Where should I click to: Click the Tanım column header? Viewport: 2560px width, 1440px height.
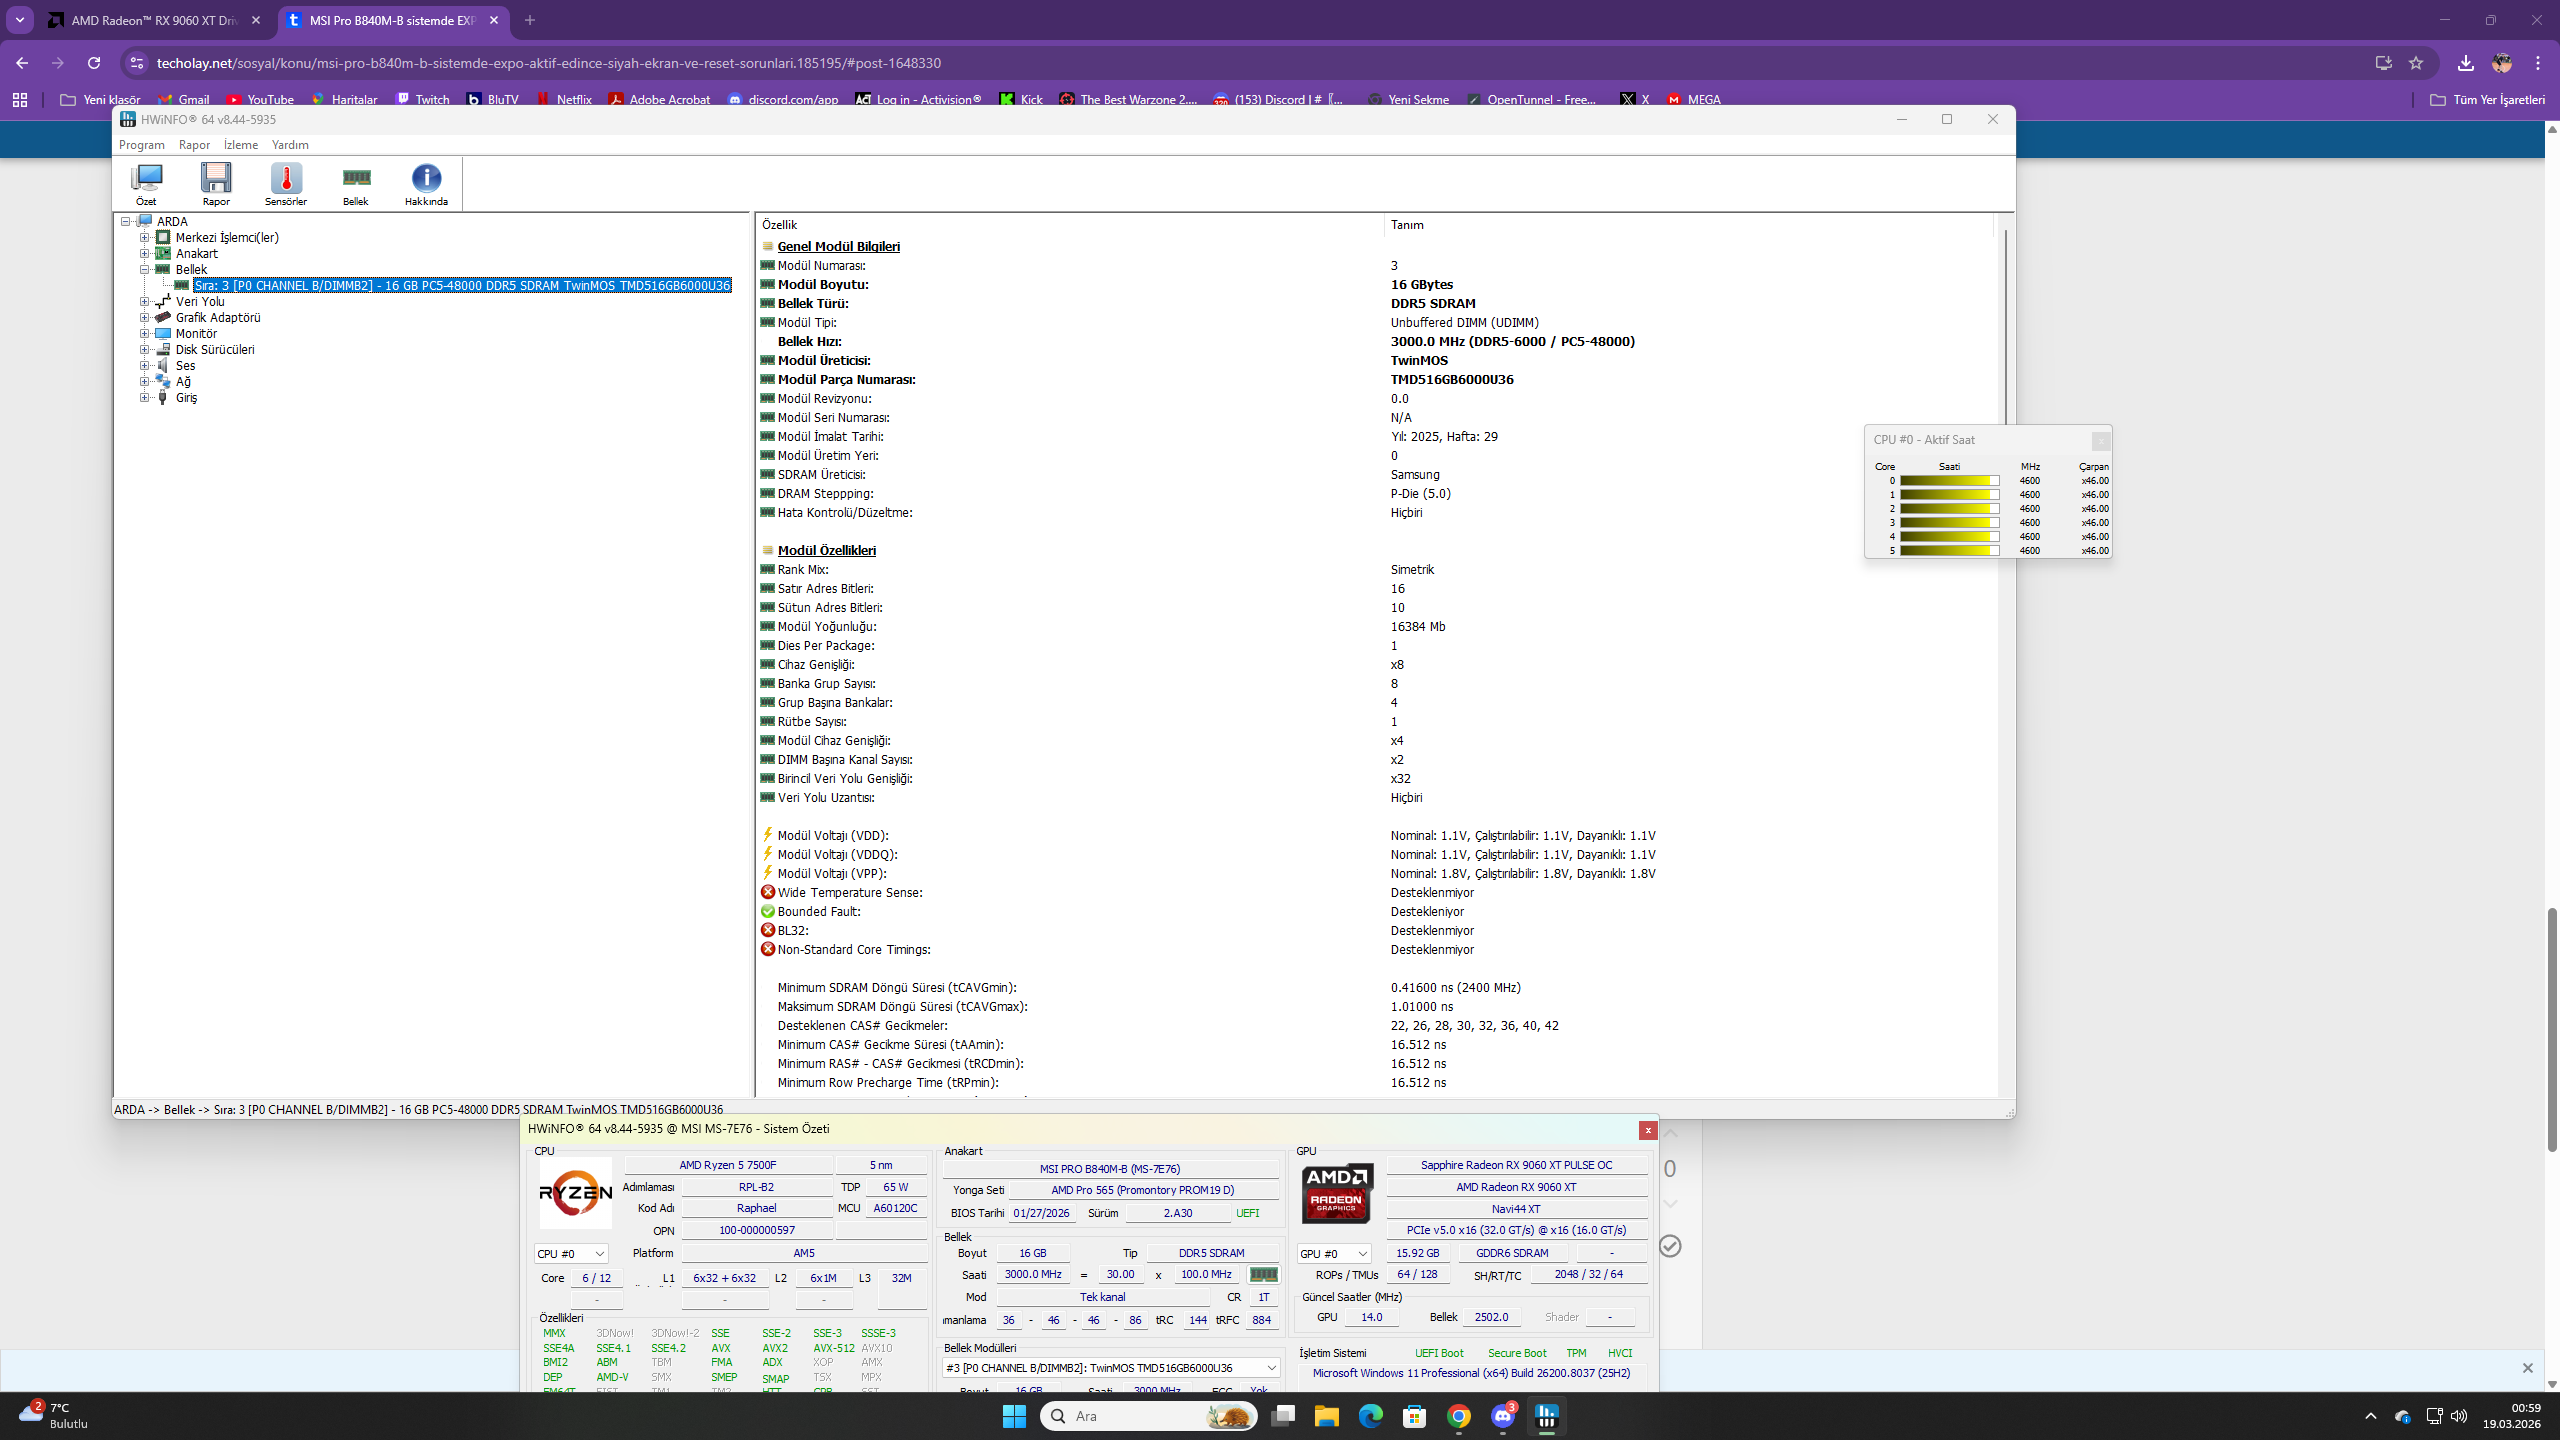coord(1407,225)
